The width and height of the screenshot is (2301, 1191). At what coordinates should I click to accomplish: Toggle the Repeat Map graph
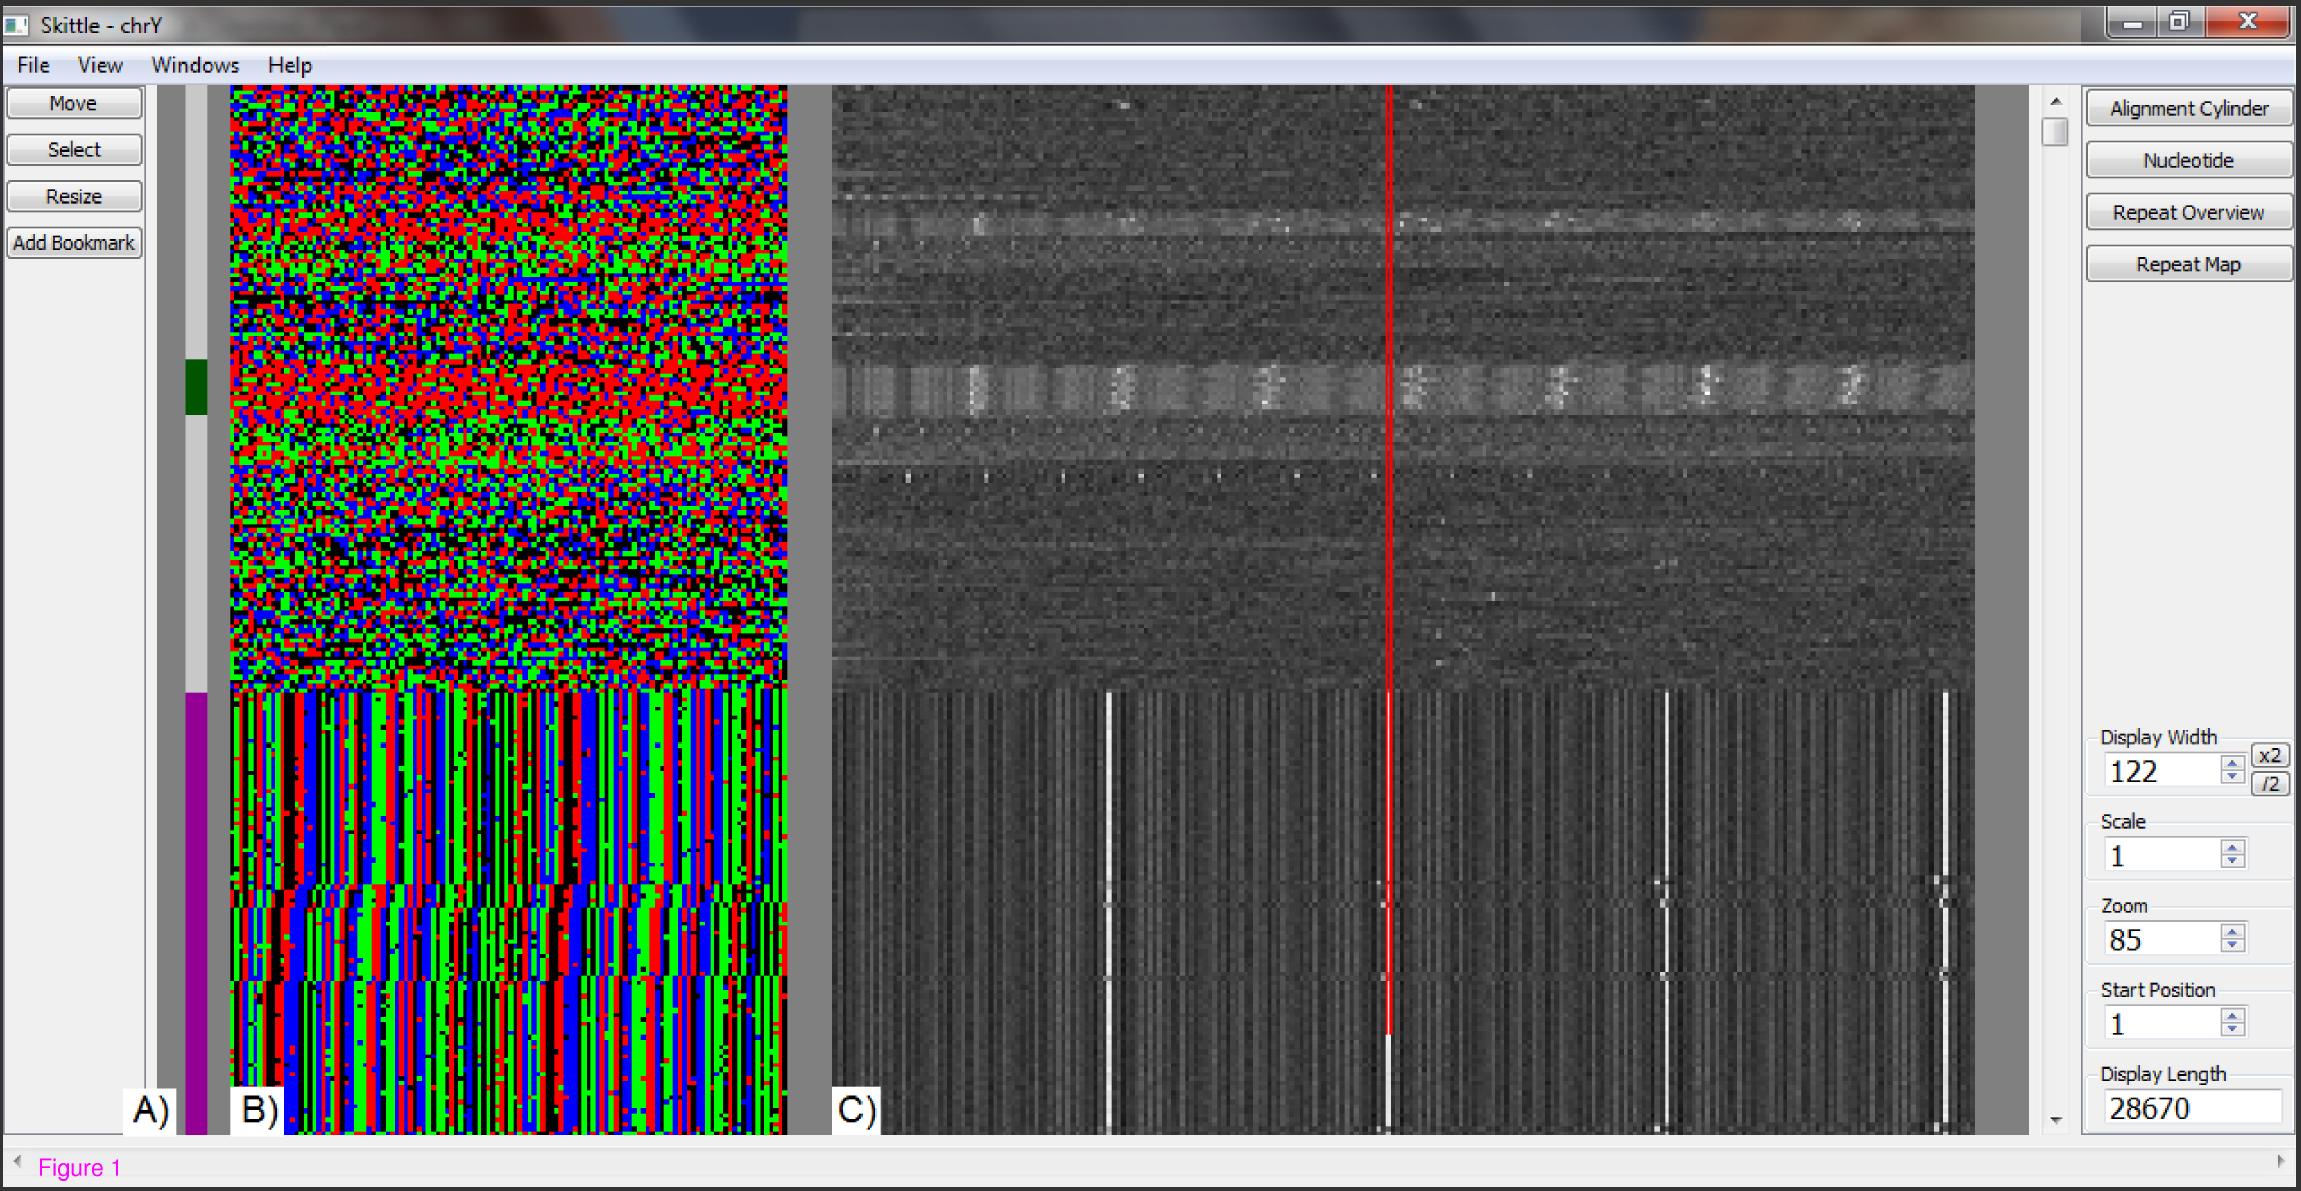[2189, 264]
